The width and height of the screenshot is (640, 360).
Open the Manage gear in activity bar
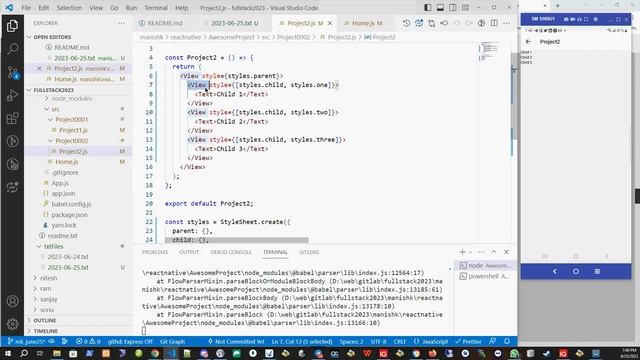click(12, 324)
